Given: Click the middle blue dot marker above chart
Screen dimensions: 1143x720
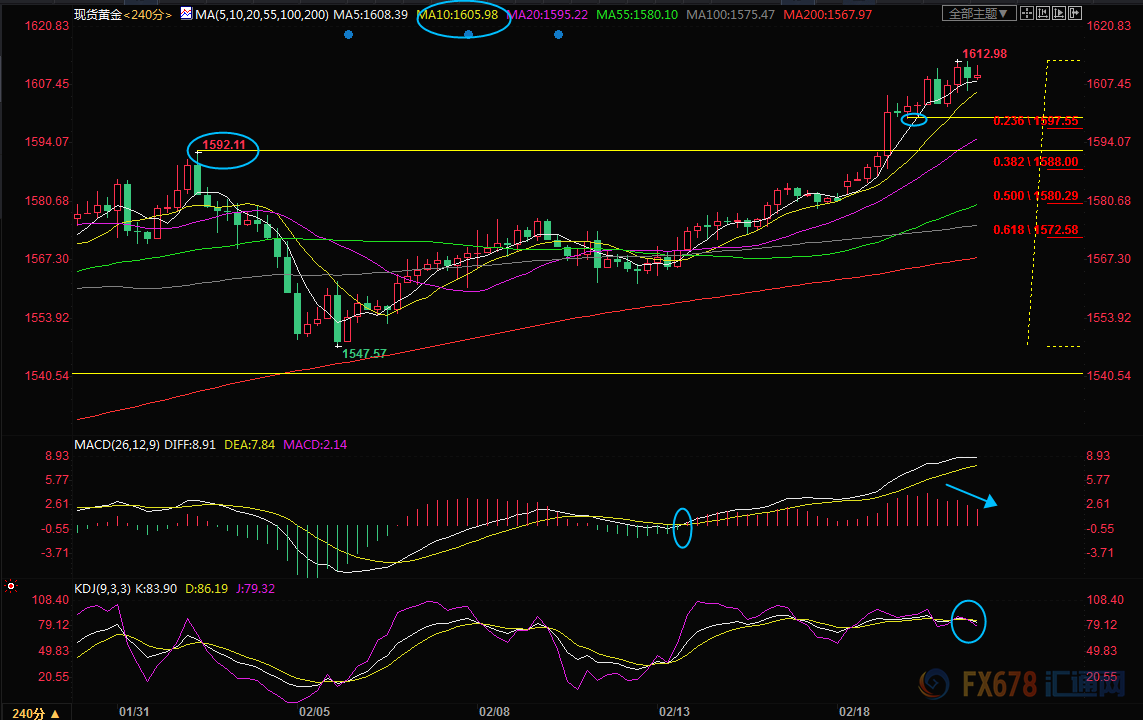Looking at the screenshot, I should [x=468, y=34].
